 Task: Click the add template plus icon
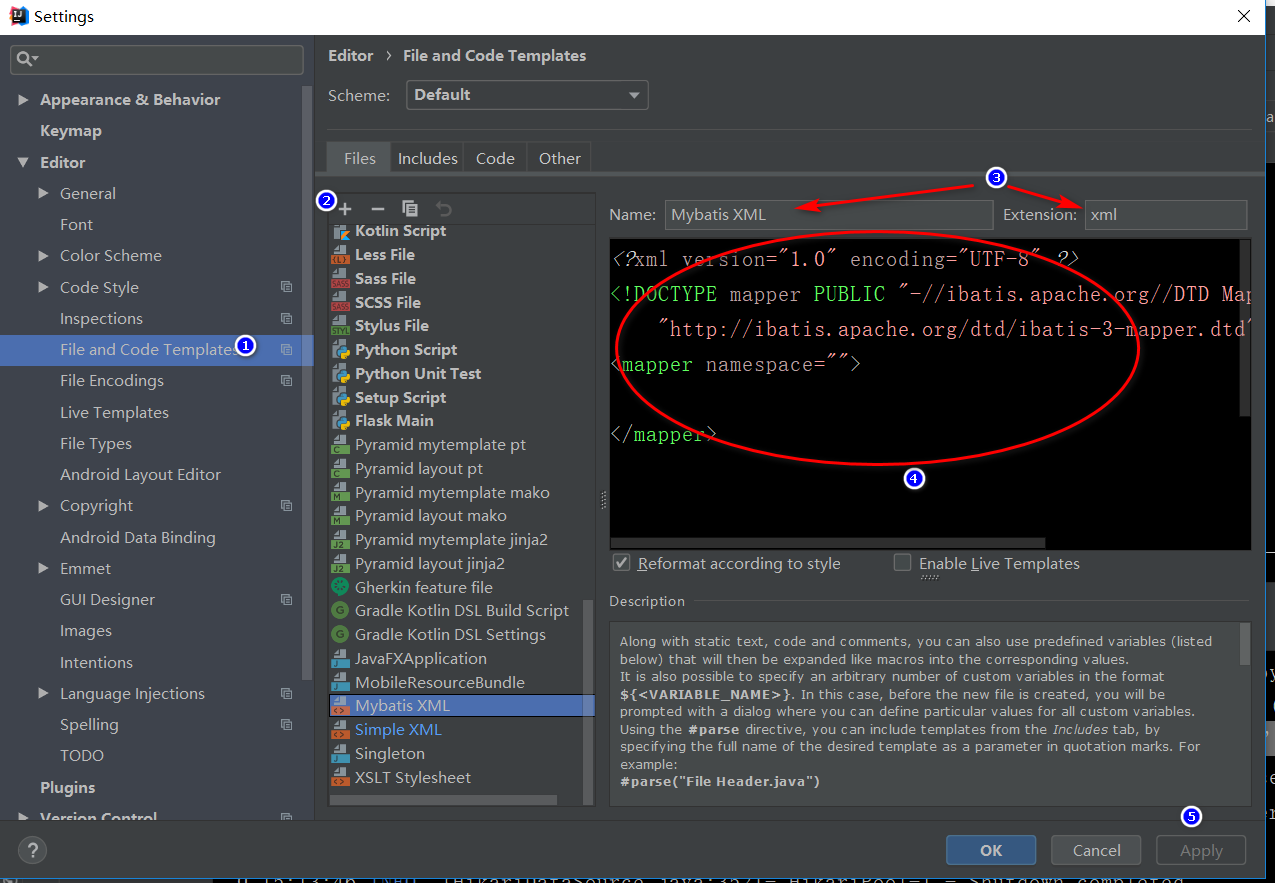[345, 209]
